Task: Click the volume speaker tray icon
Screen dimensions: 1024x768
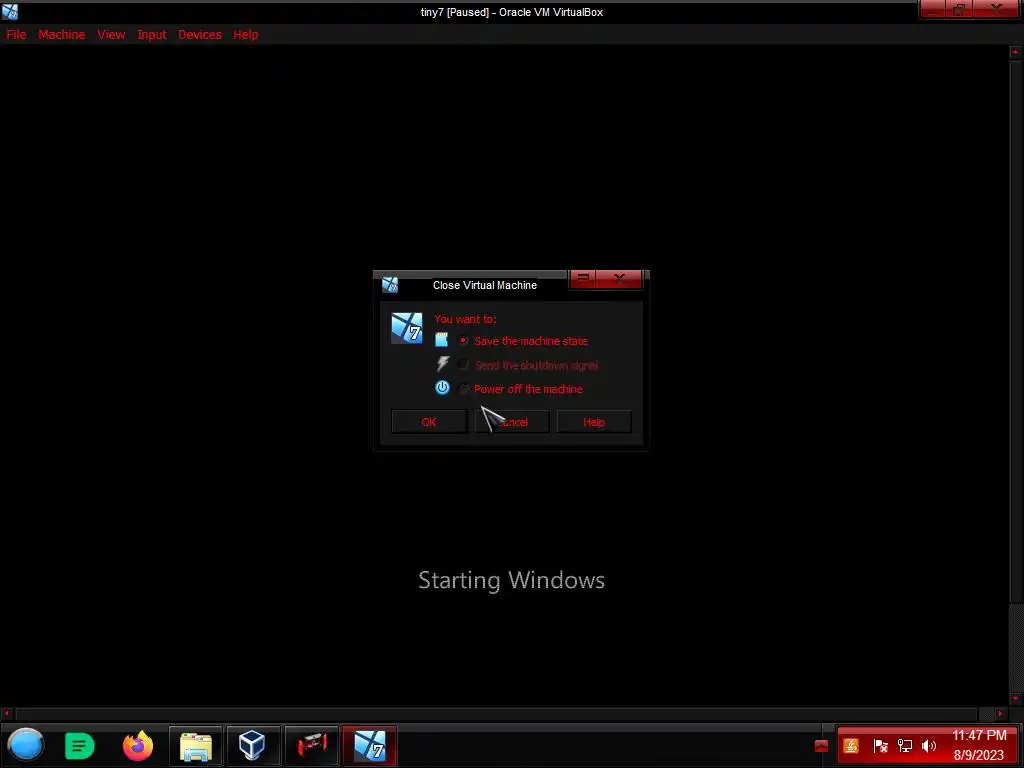Action: point(929,746)
